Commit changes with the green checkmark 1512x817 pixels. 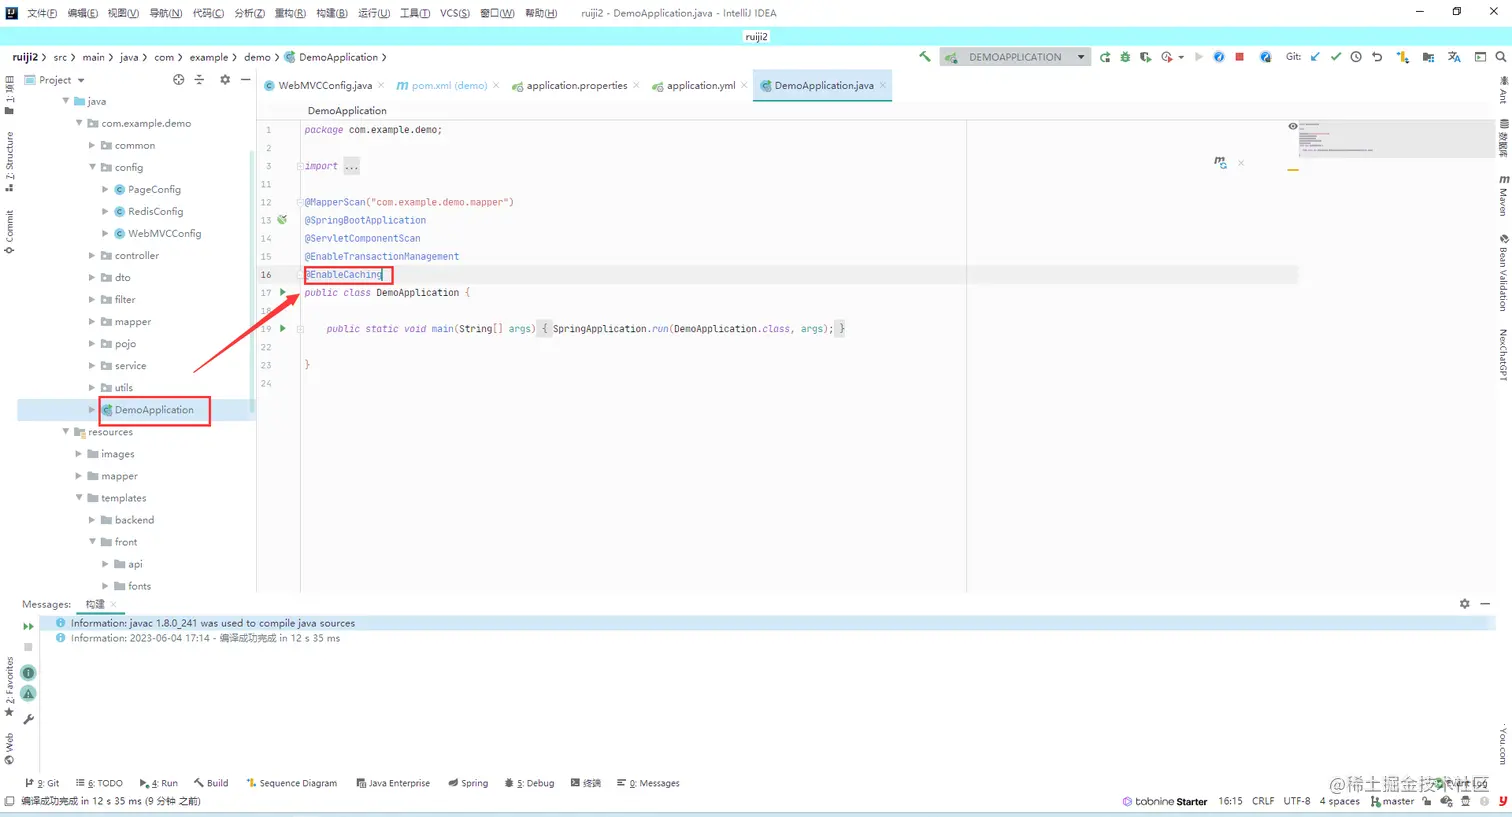1335,57
